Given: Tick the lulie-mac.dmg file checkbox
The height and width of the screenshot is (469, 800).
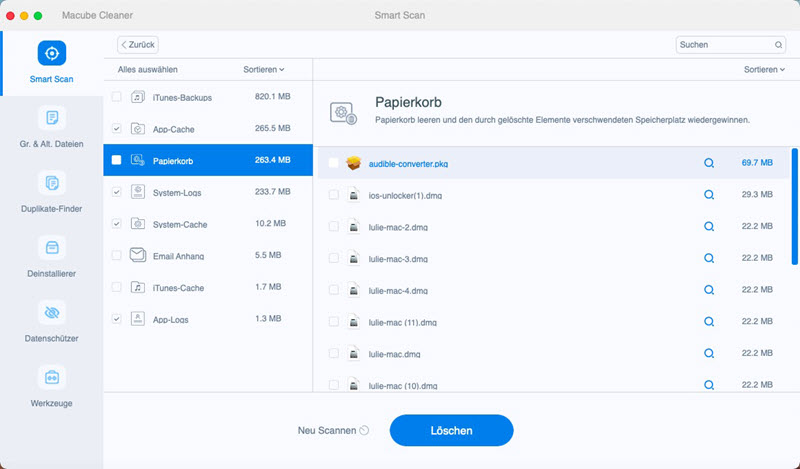Looking at the screenshot, I should click(x=333, y=353).
